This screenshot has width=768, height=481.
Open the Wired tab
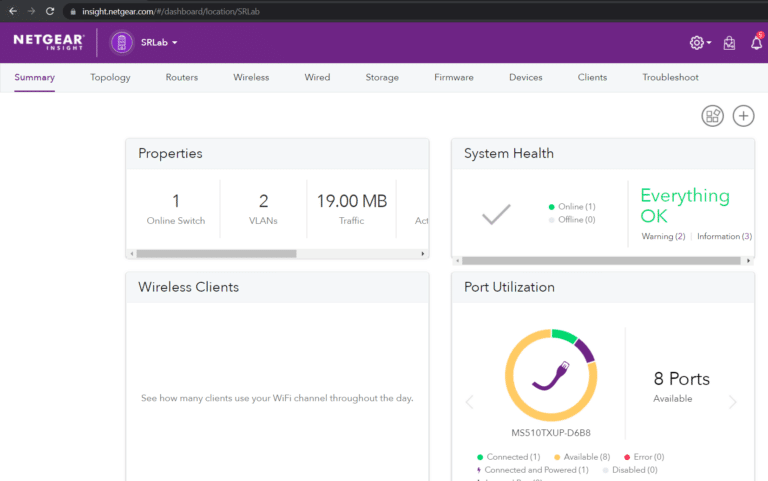pyautogui.click(x=317, y=77)
